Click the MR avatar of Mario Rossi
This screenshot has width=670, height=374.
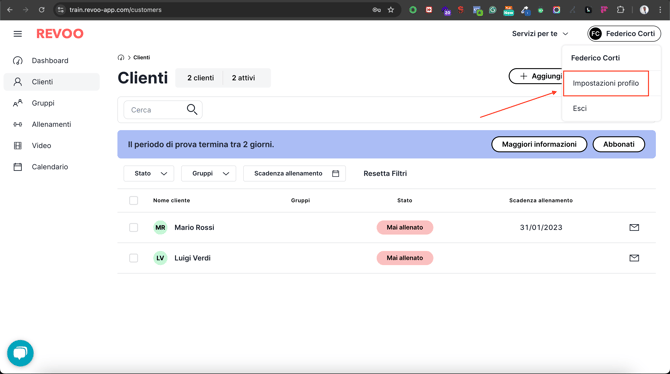[160, 227]
